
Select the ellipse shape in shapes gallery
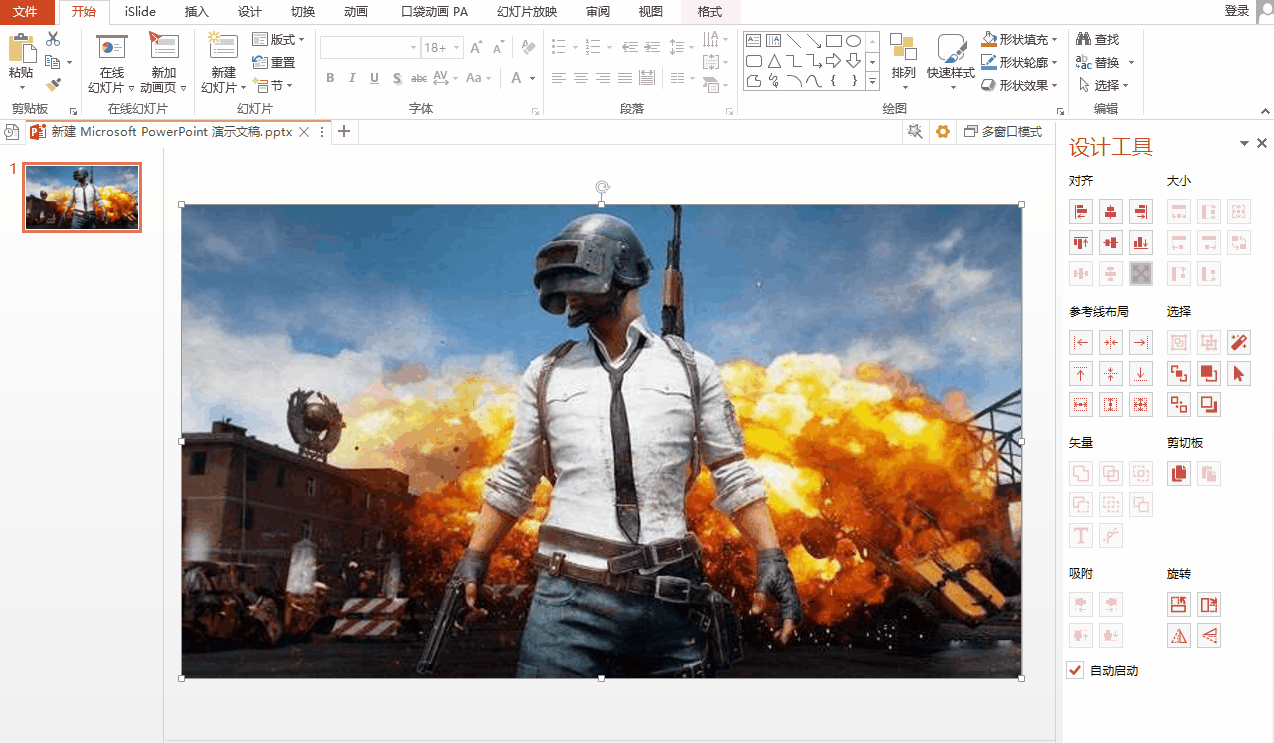[853, 41]
